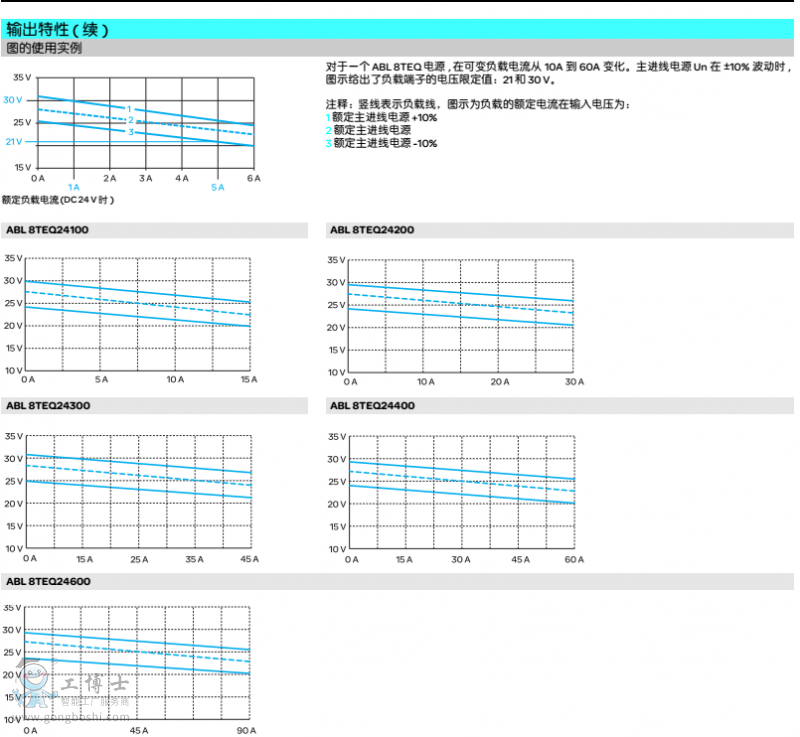
Task: Click the ABL 8TEQ24200 chart title
Action: pyautogui.click(x=372, y=230)
